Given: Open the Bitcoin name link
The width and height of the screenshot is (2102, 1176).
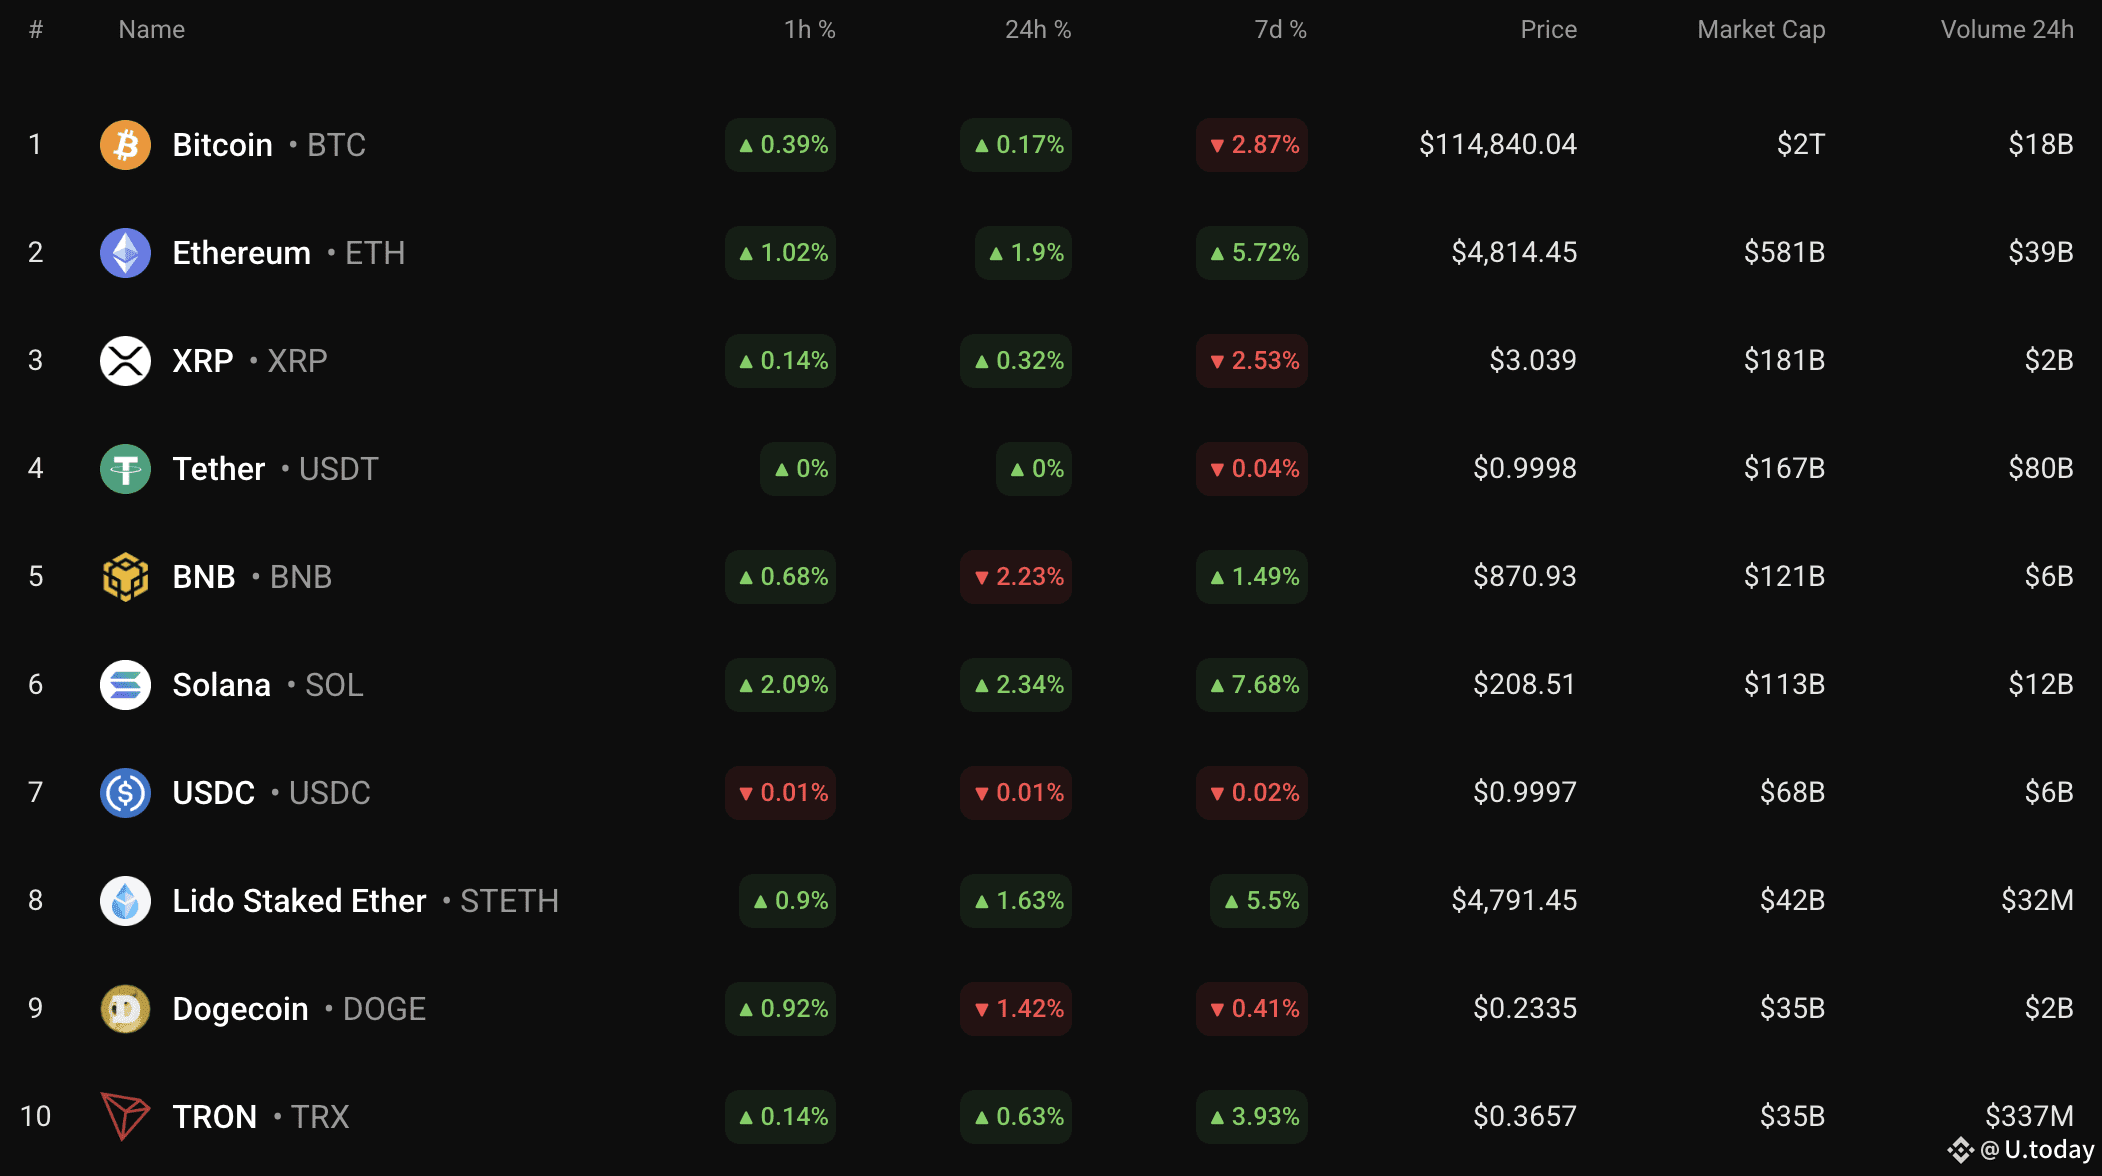Looking at the screenshot, I should click(x=222, y=145).
